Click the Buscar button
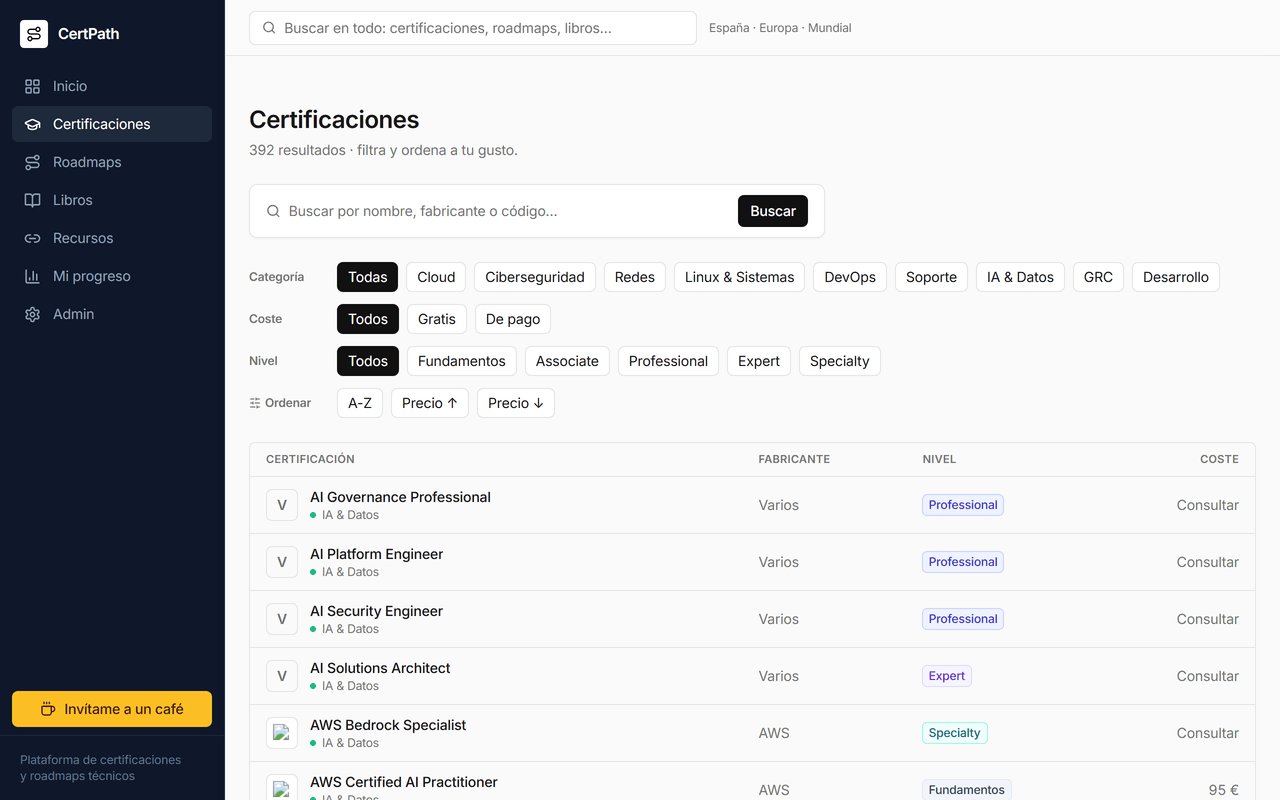This screenshot has height=800, width=1280. [773, 211]
